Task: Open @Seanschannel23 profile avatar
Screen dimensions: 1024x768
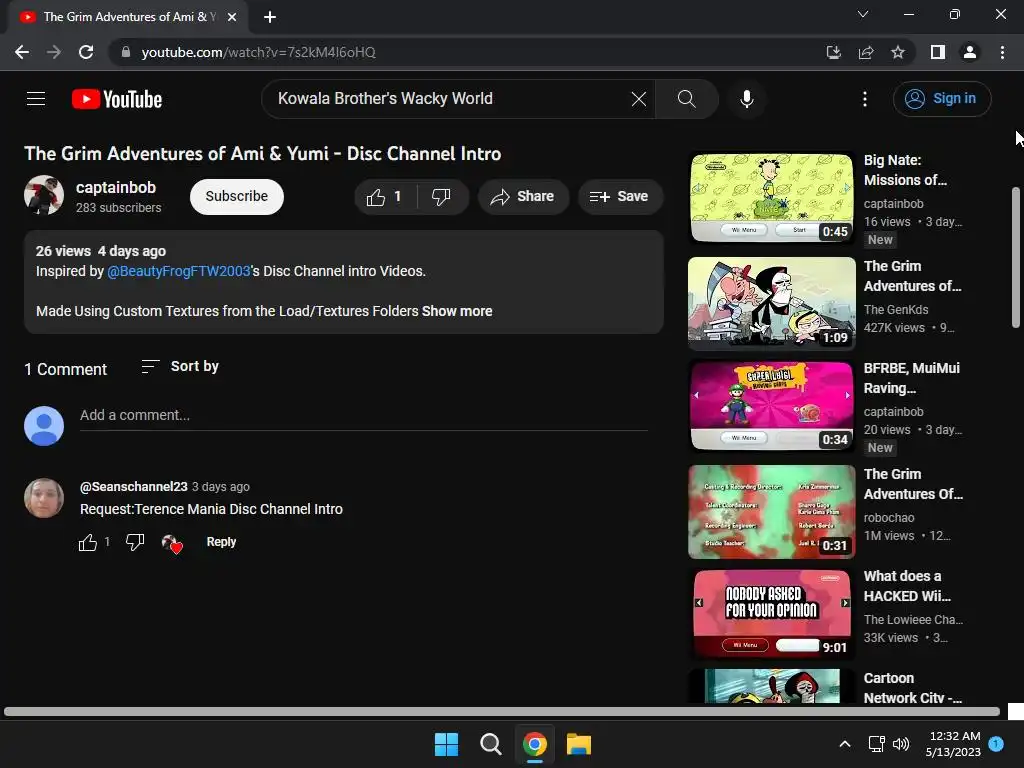Action: pos(44,498)
